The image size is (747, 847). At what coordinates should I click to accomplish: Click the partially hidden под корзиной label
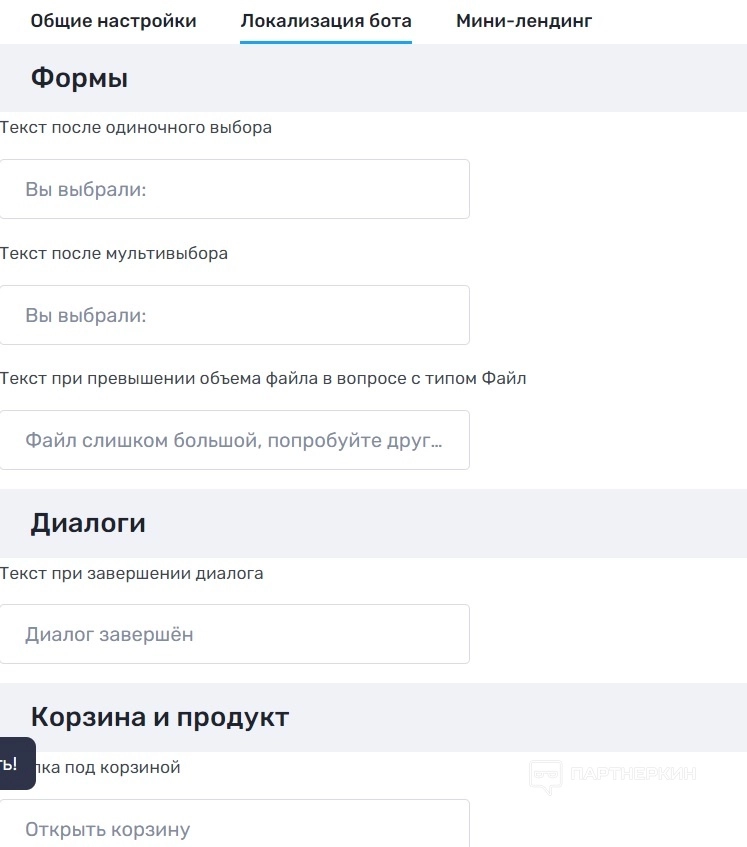coord(110,767)
